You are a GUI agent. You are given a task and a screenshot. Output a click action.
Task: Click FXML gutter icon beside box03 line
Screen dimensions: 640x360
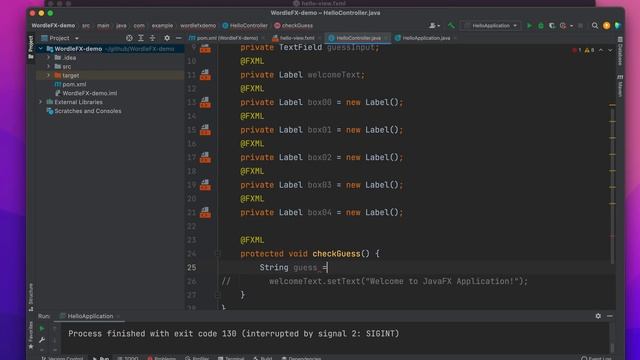tap(205, 185)
